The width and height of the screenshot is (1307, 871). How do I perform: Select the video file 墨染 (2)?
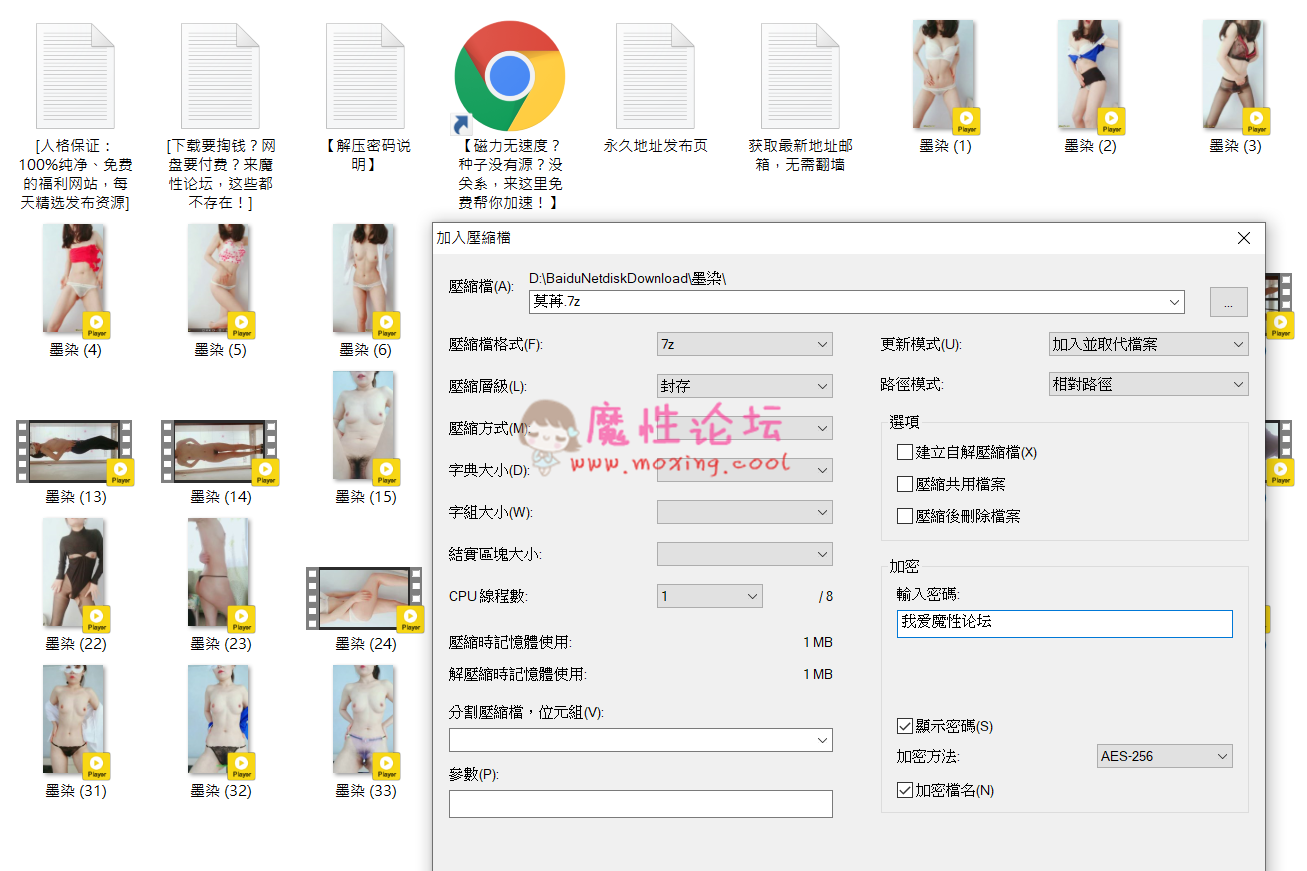pos(1090,77)
